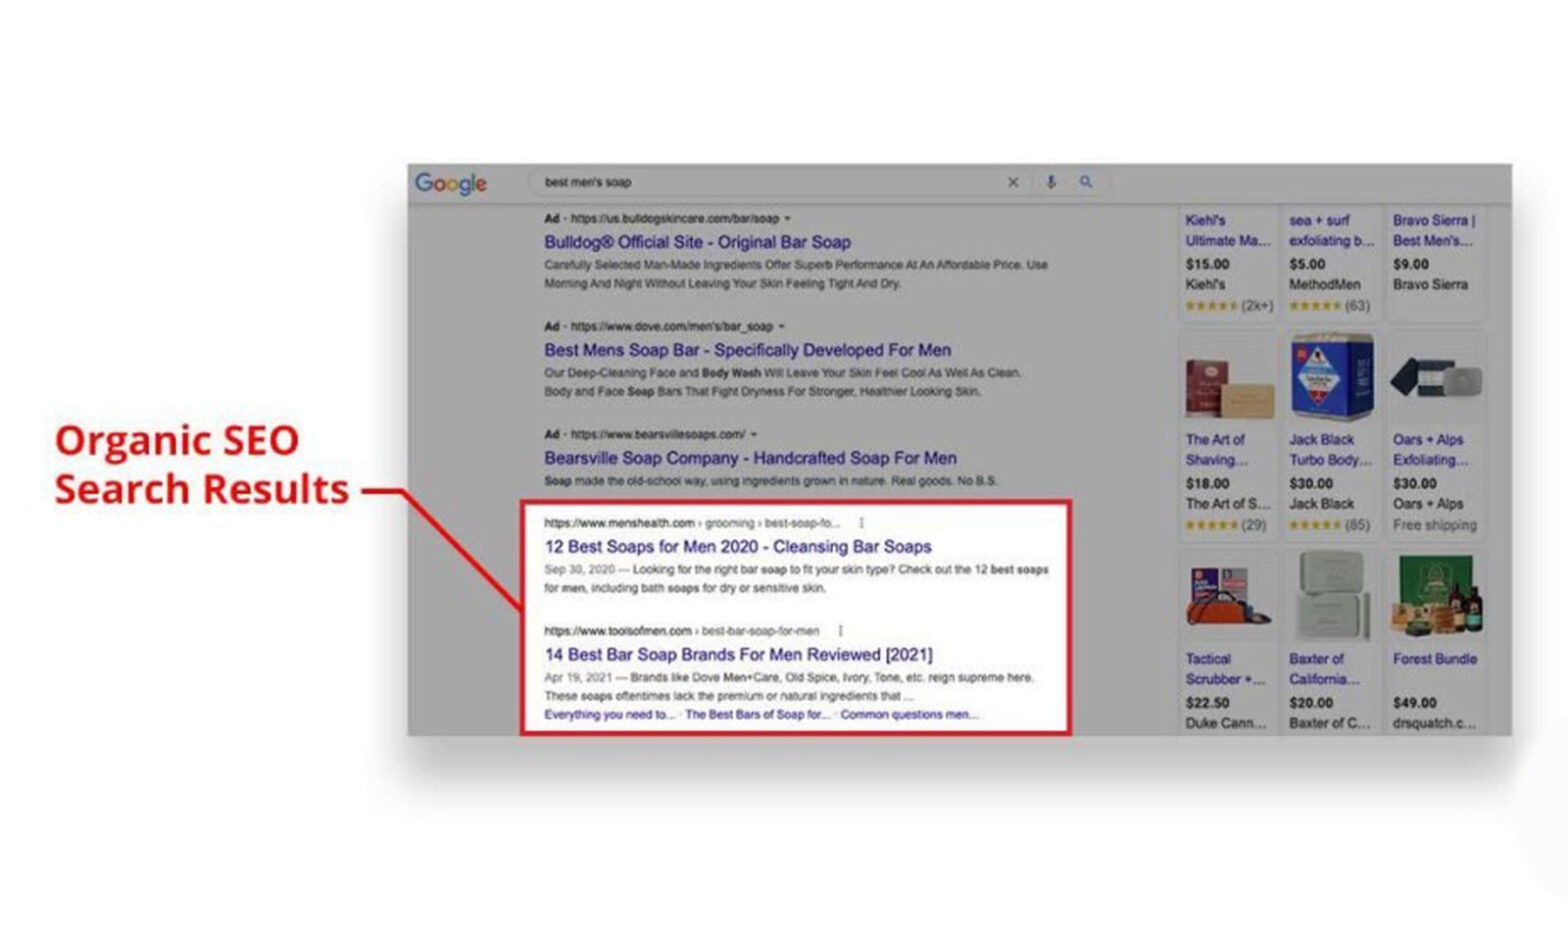
Task: Click Jack Black star rating (85)
Action: pos(1330,525)
